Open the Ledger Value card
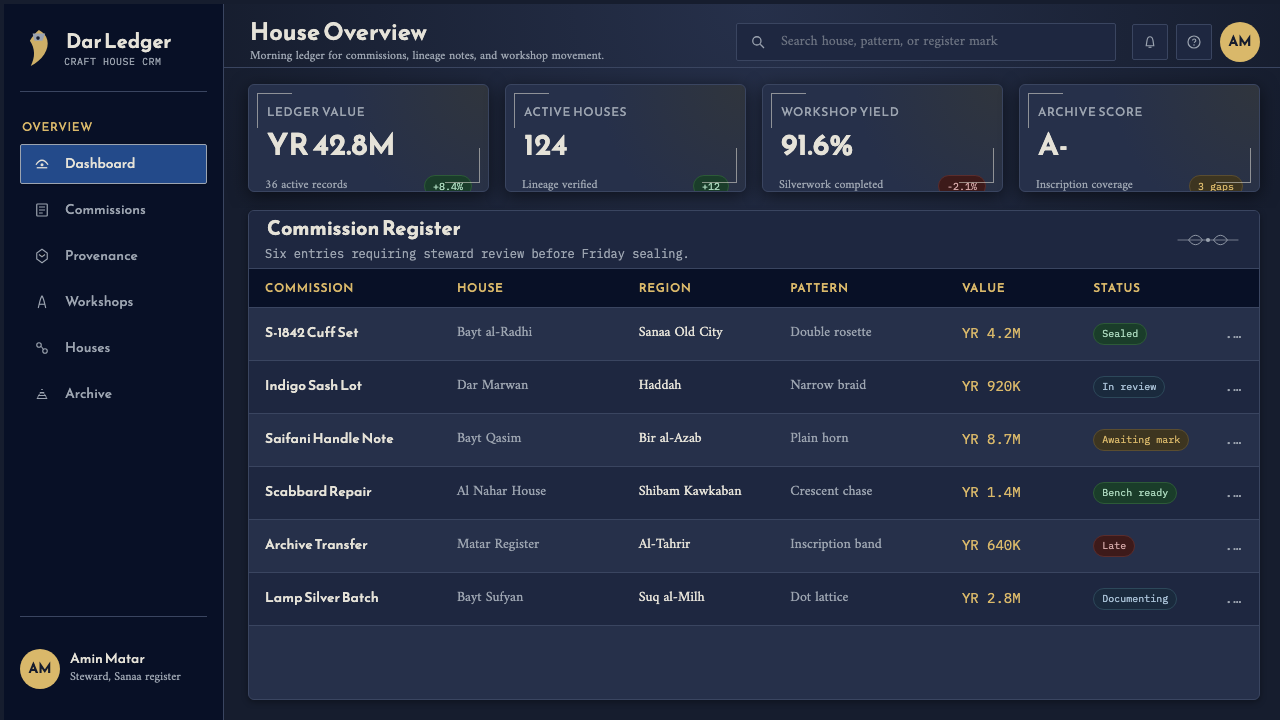 pos(368,138)
